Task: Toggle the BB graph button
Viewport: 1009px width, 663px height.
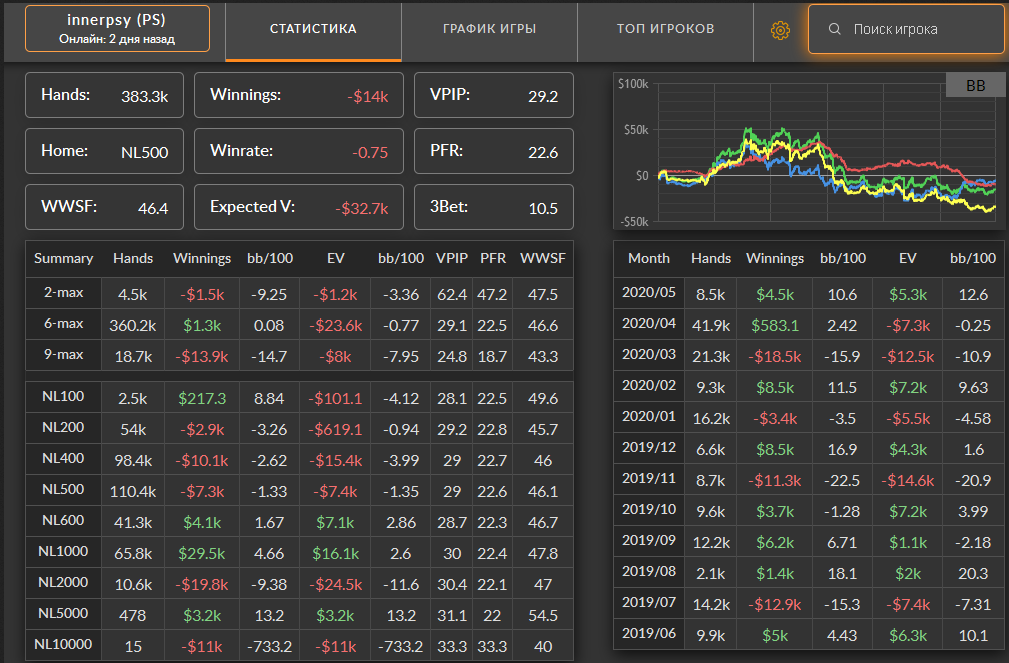Action: (975, 86)
